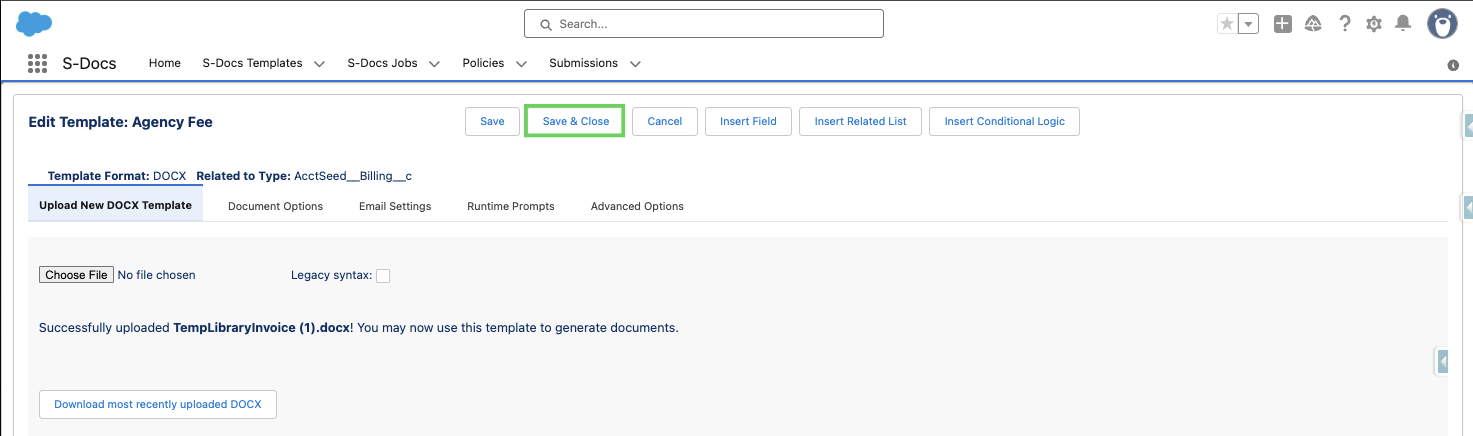Open the Submissions tab
Image resolution: width=1473 pixels, height=436 pixels.
583,63
